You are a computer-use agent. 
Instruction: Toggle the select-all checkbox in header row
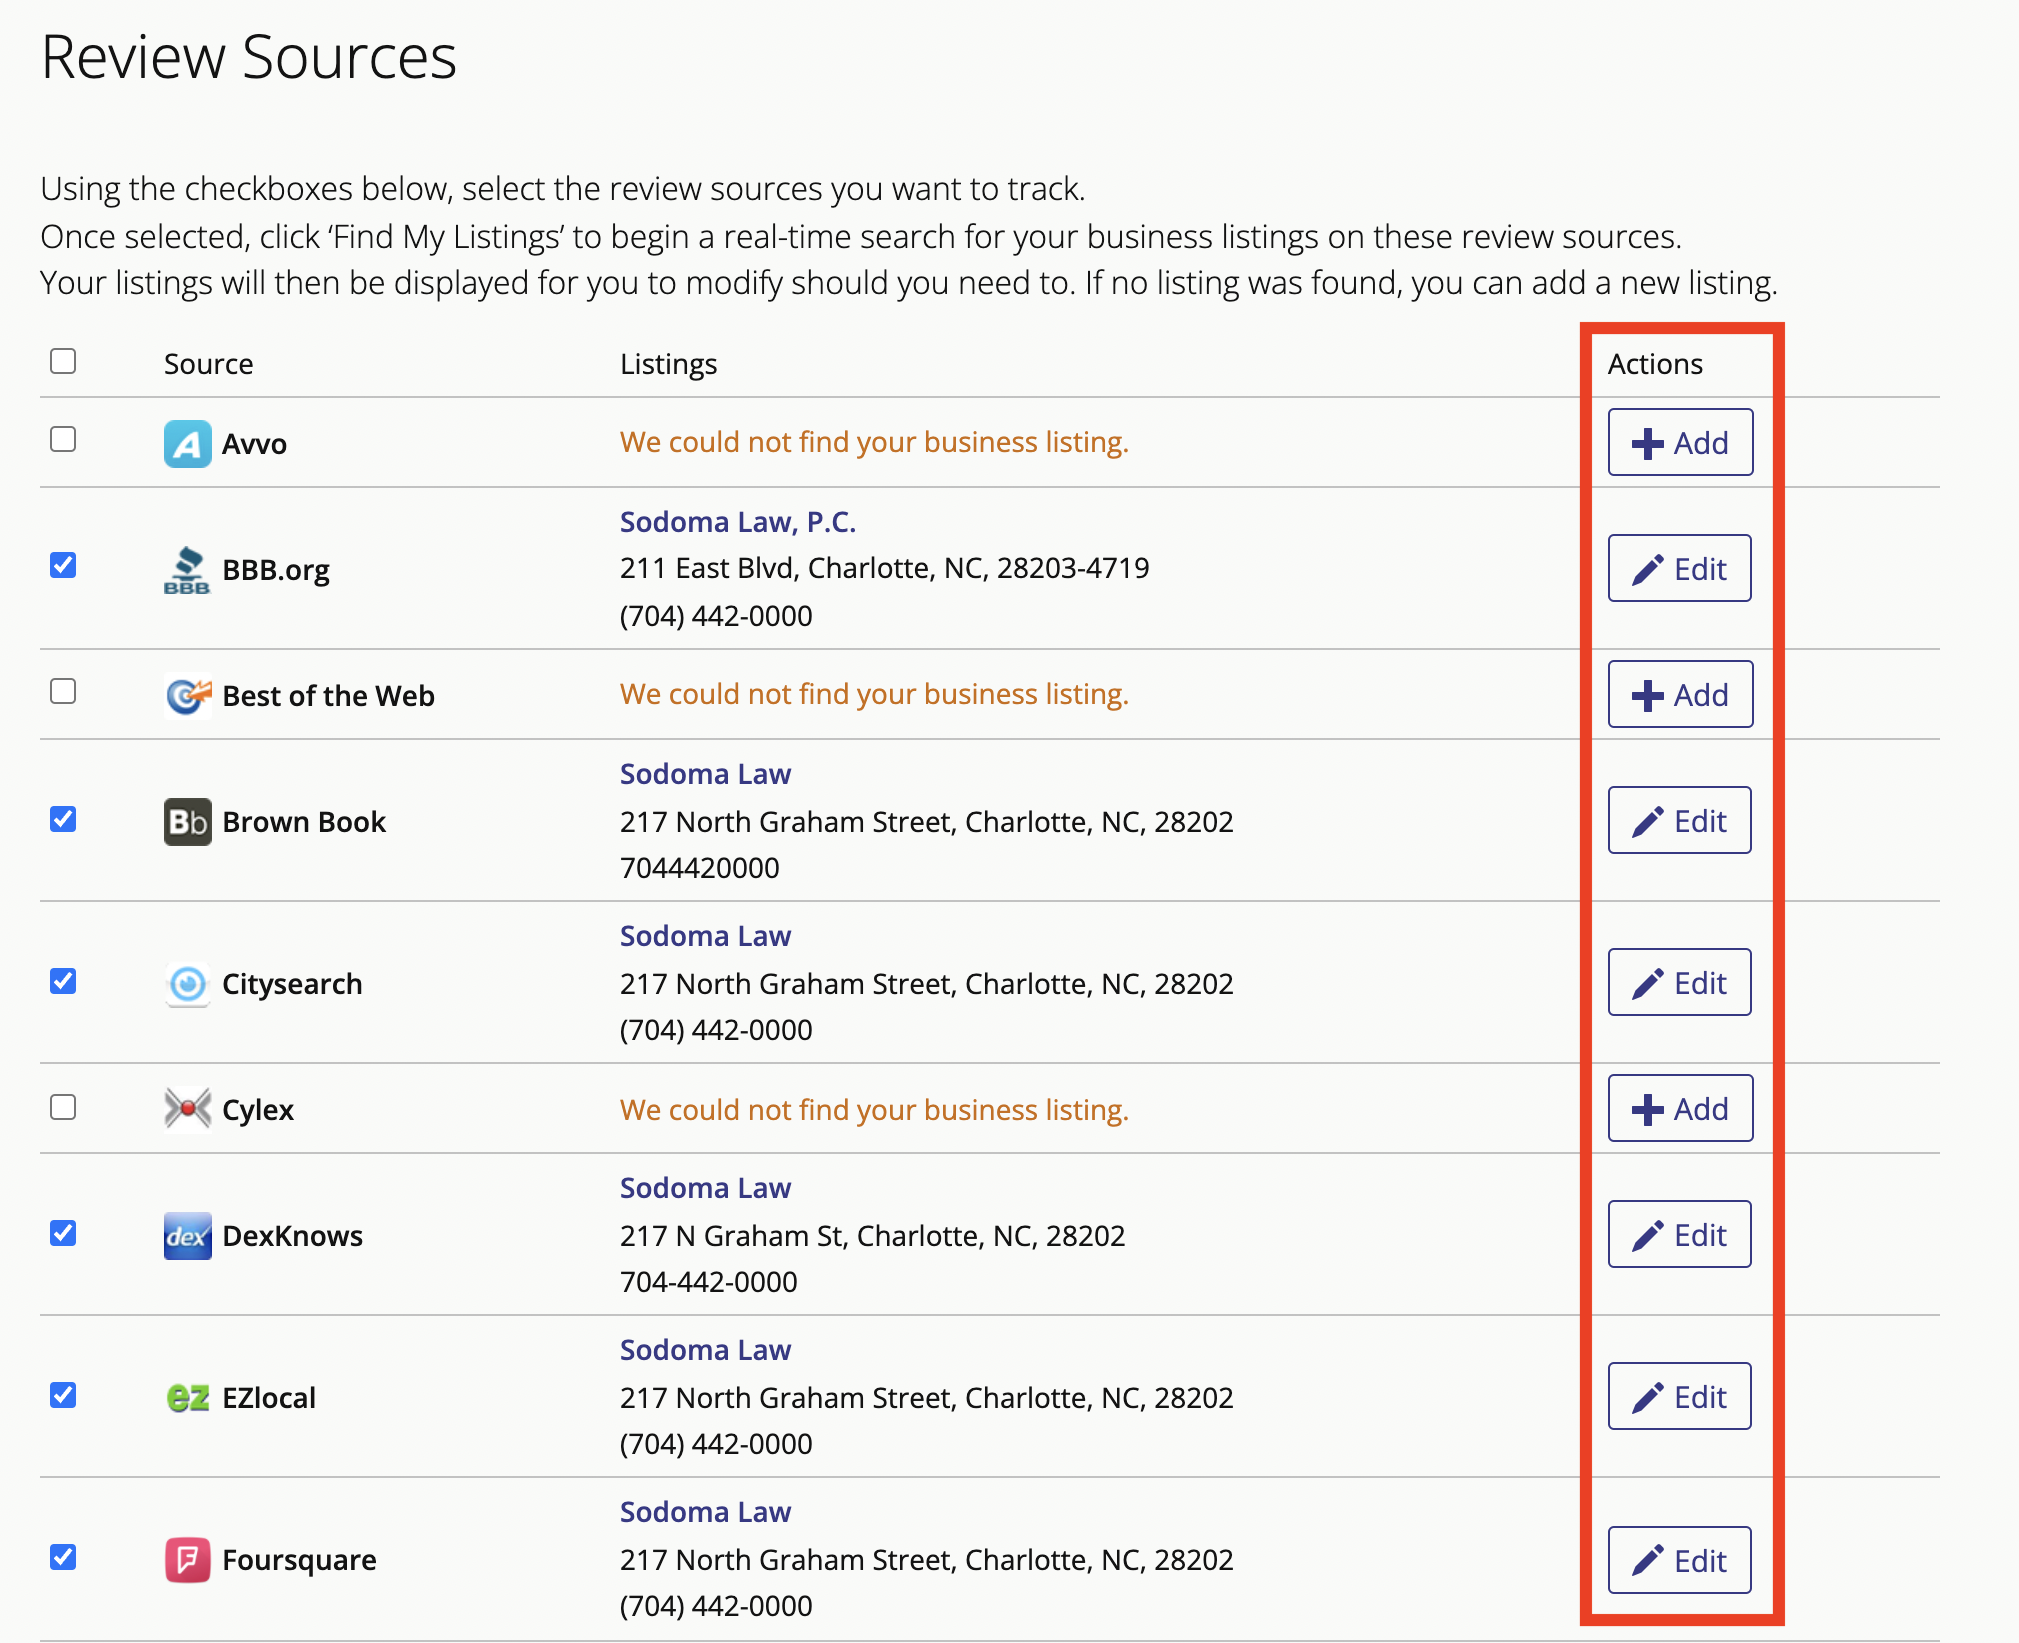tap(63, 361)
